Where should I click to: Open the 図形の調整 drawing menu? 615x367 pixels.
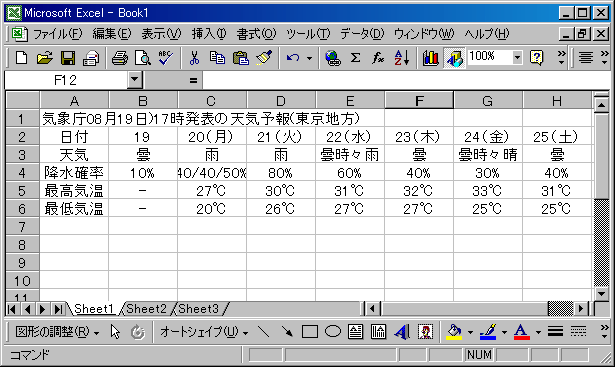pyautogui.click(x=57, y=332)
